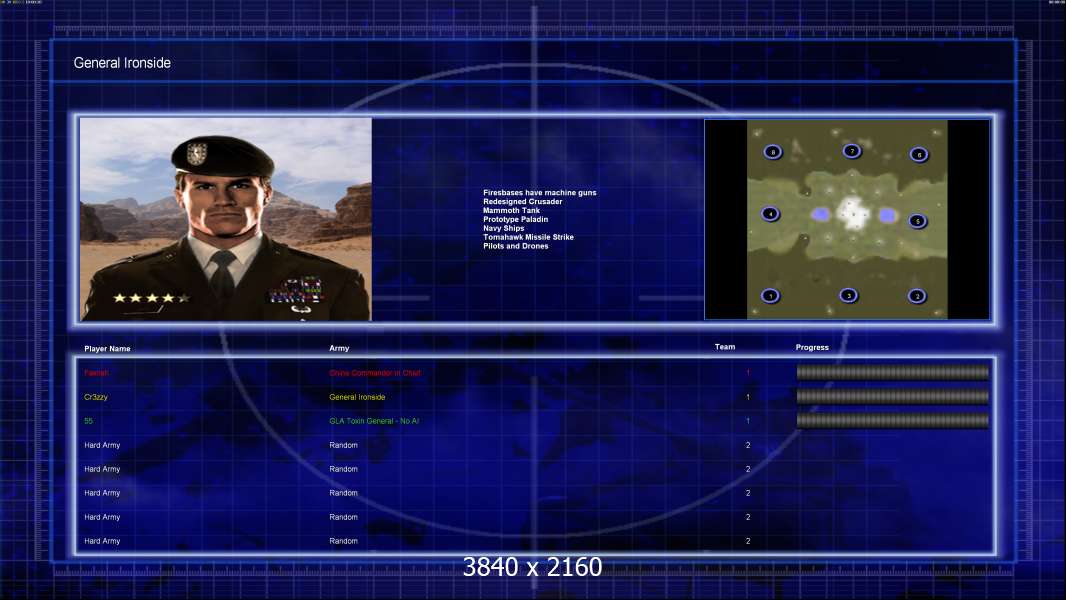Screen dimensions: 1066x600
Task: Click the "Army" column header
Action: click(x=339, y=348)
